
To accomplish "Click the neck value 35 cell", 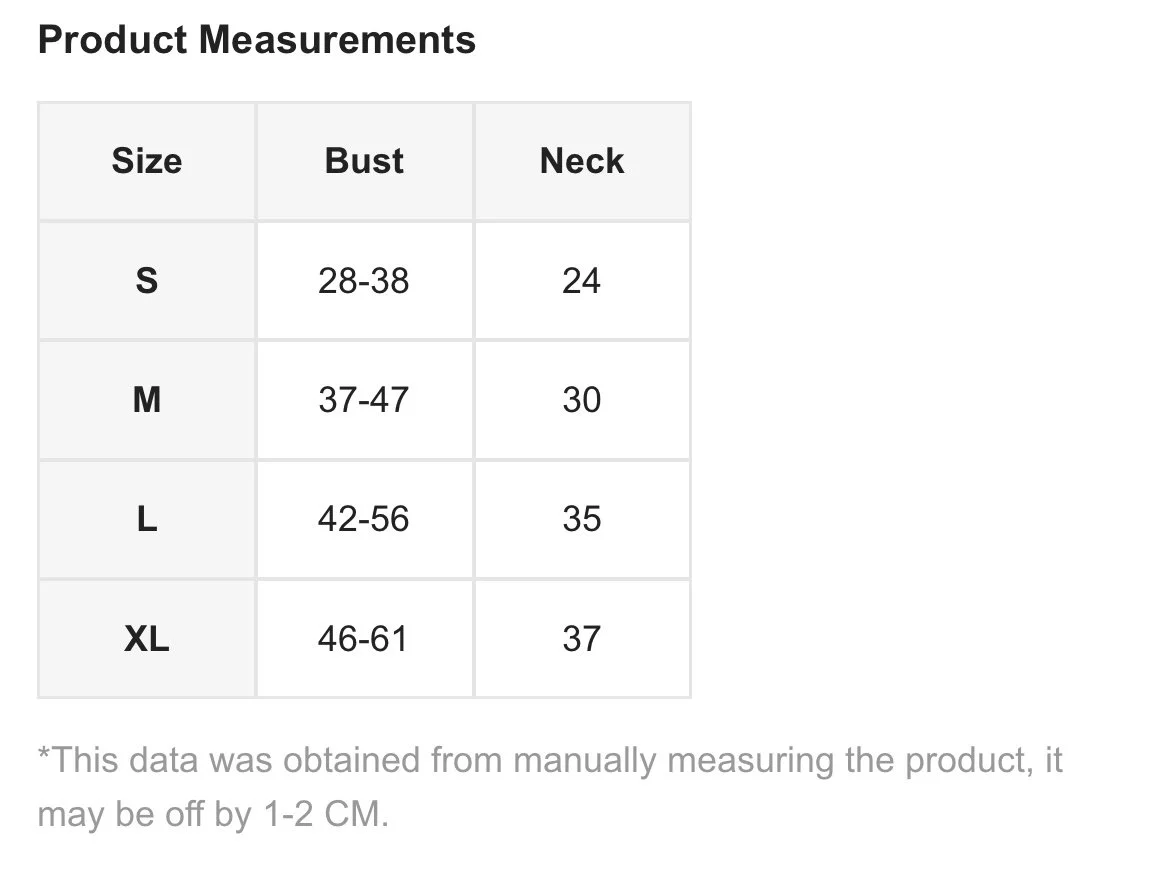I will click(x=582, y=519).
